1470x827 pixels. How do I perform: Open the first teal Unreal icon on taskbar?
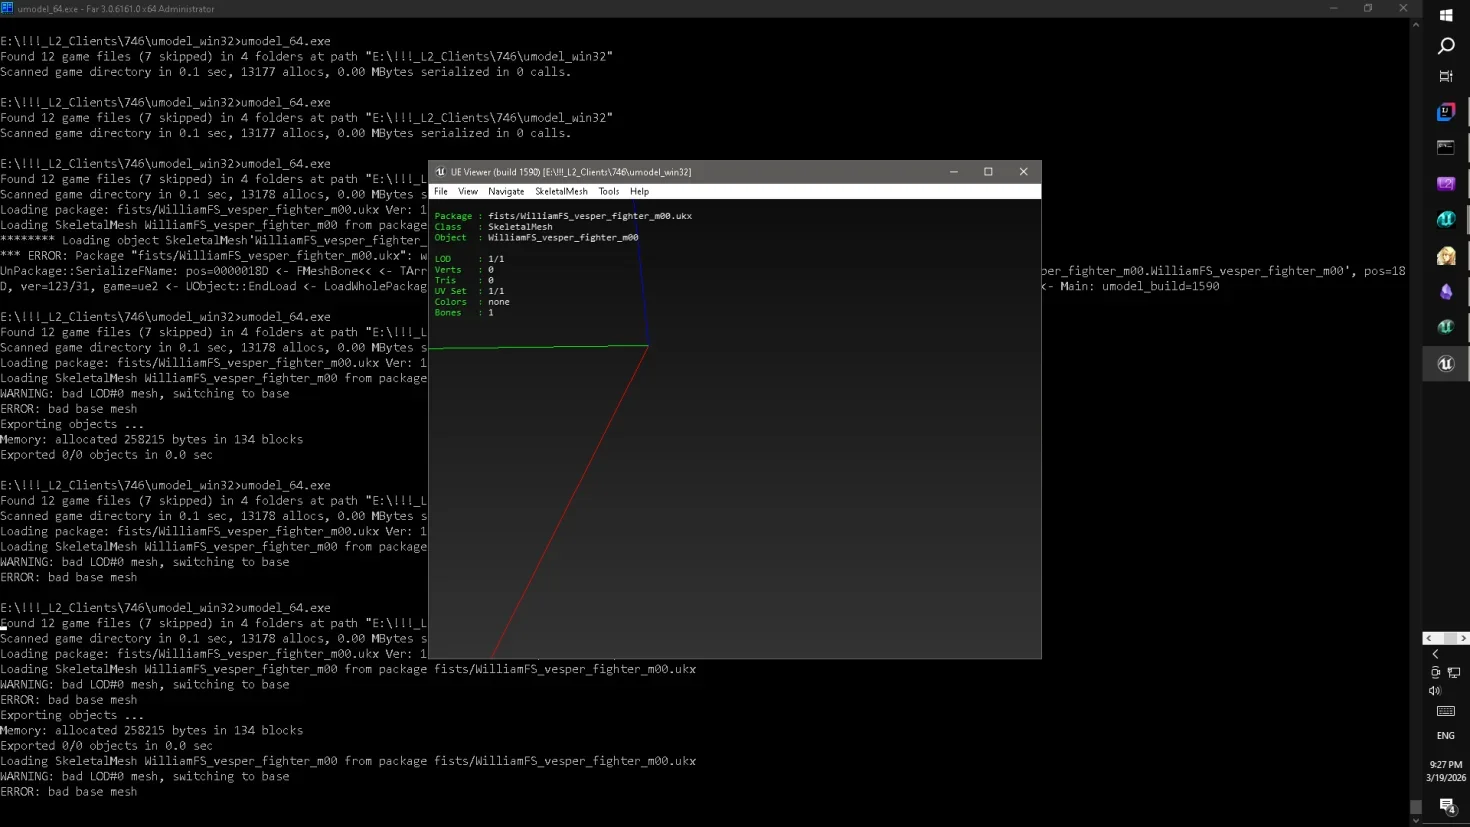click(1446, 220)
